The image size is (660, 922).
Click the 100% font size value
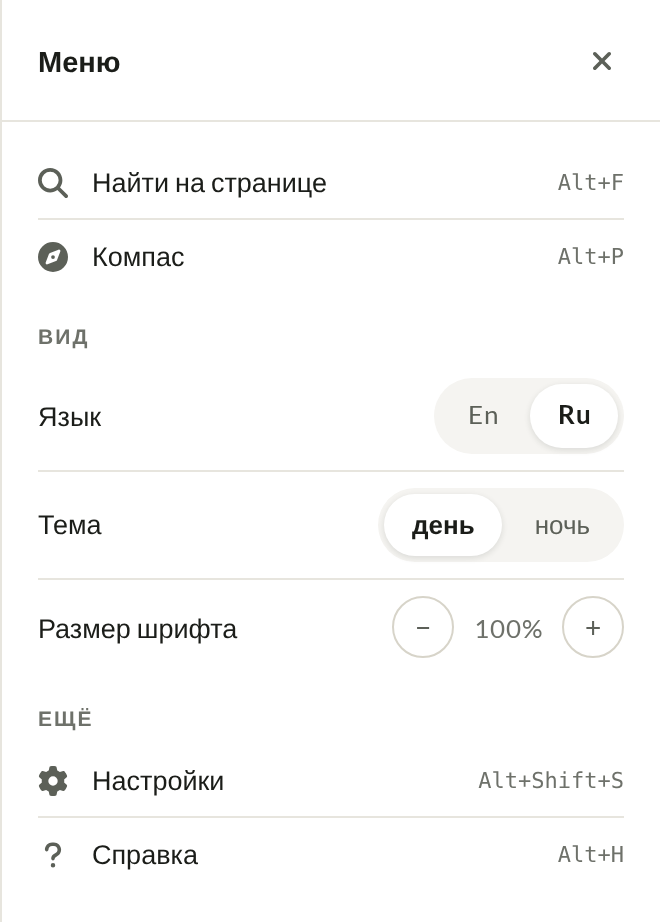click(x=508, y=629)
